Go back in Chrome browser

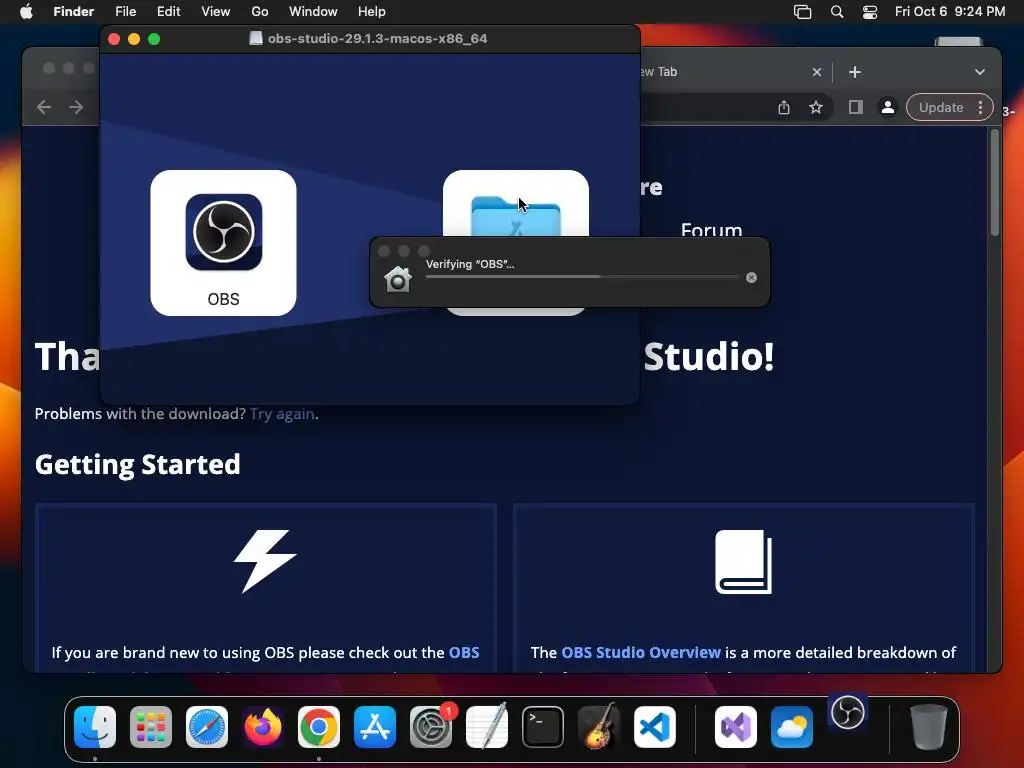(x=44, y=107)
